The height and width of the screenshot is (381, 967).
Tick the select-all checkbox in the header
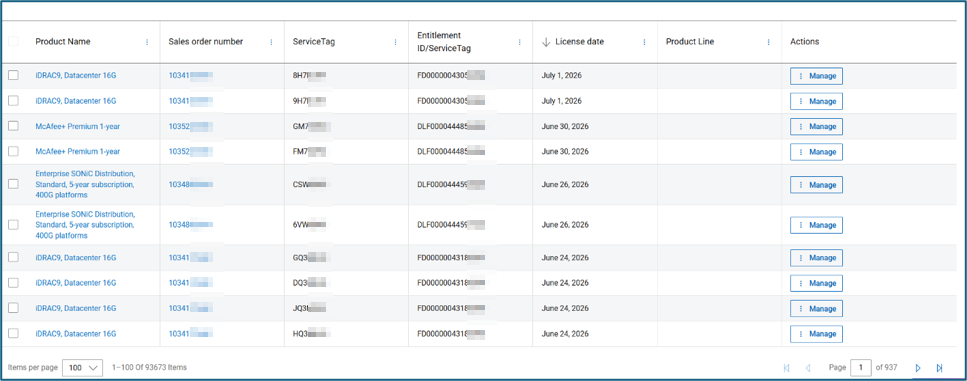14,41
